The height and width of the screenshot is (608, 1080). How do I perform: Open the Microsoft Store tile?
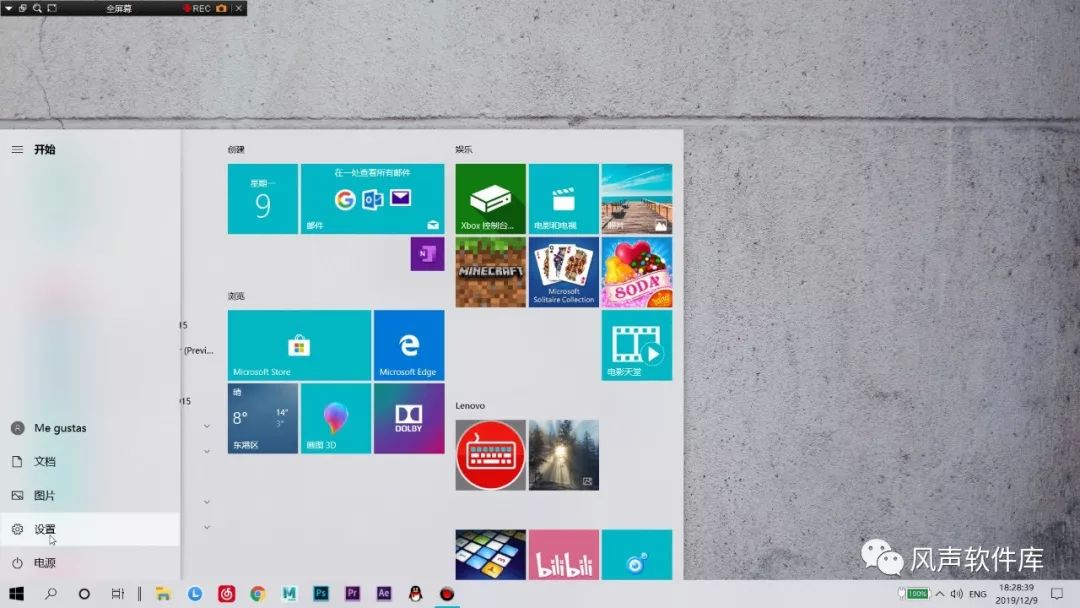pyautogui.click(x=298, y=345)
